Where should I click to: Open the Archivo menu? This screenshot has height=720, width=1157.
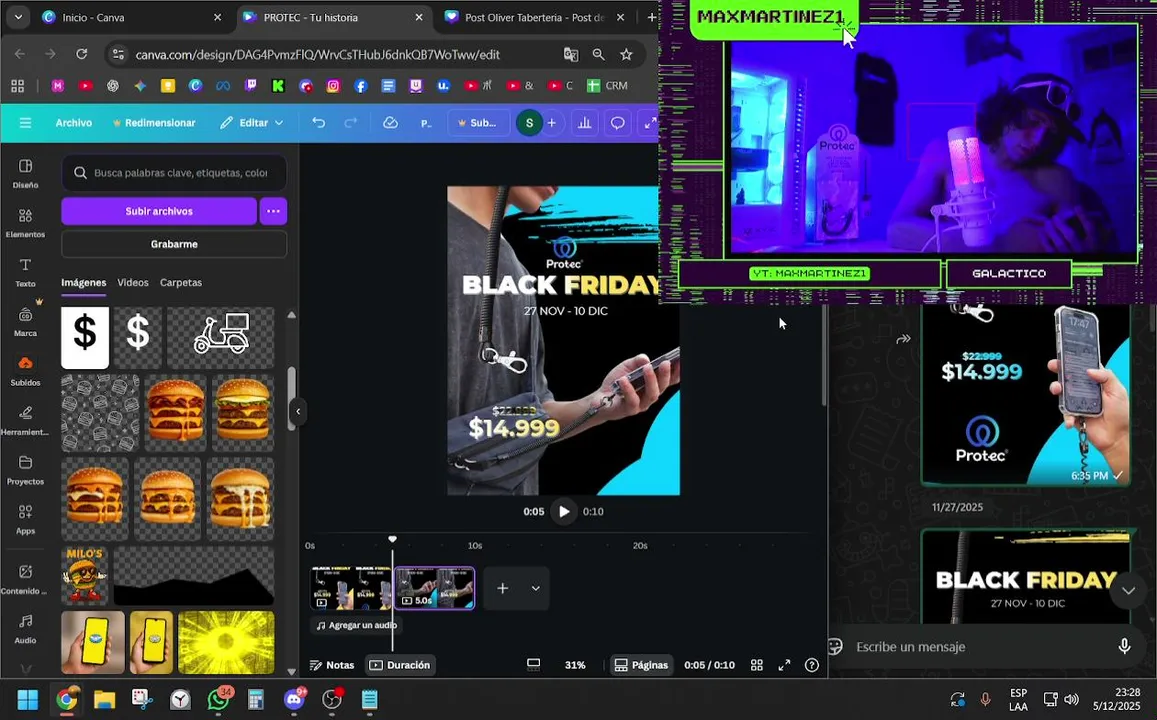[x=74, y=122]
